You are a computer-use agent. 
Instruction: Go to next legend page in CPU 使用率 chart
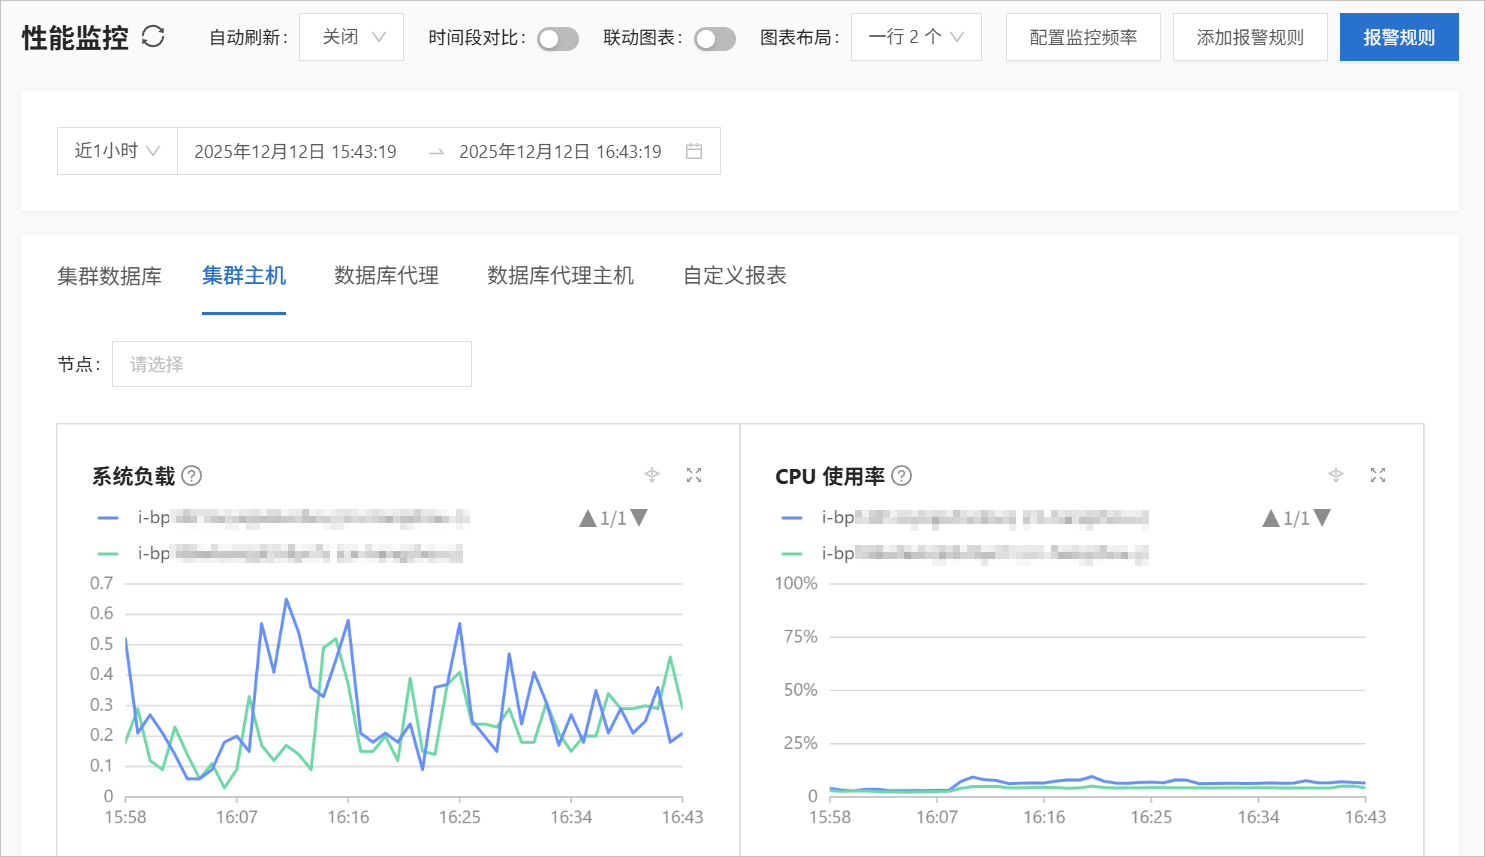(x=1322, y=518)
